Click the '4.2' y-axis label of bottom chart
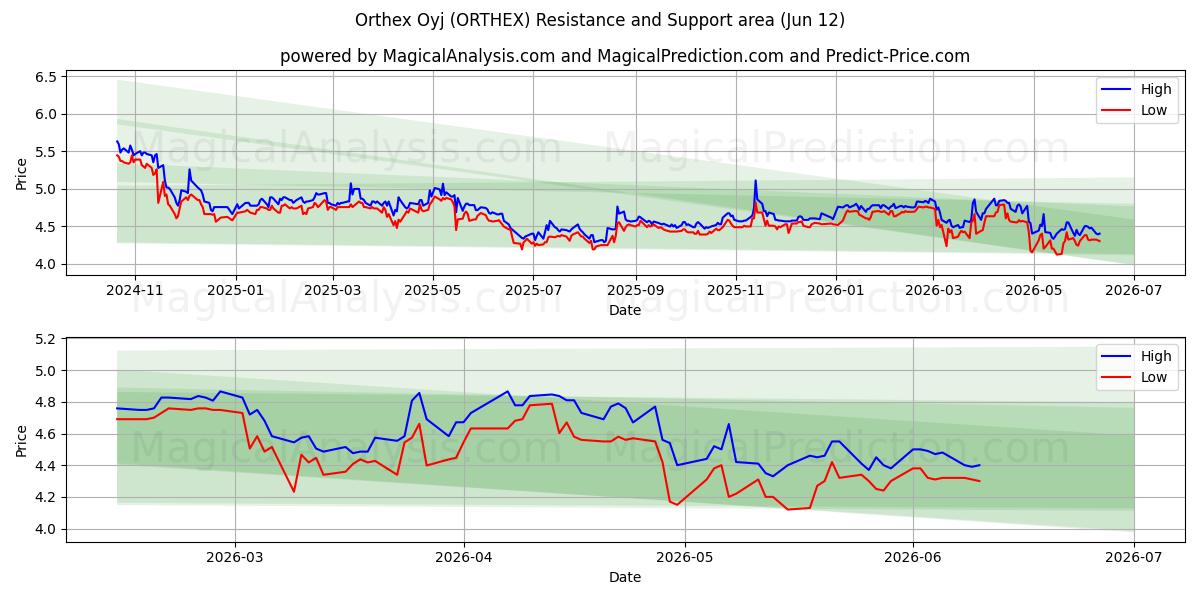Viewport: 1200px width, 600px height. tap(48, 497)
